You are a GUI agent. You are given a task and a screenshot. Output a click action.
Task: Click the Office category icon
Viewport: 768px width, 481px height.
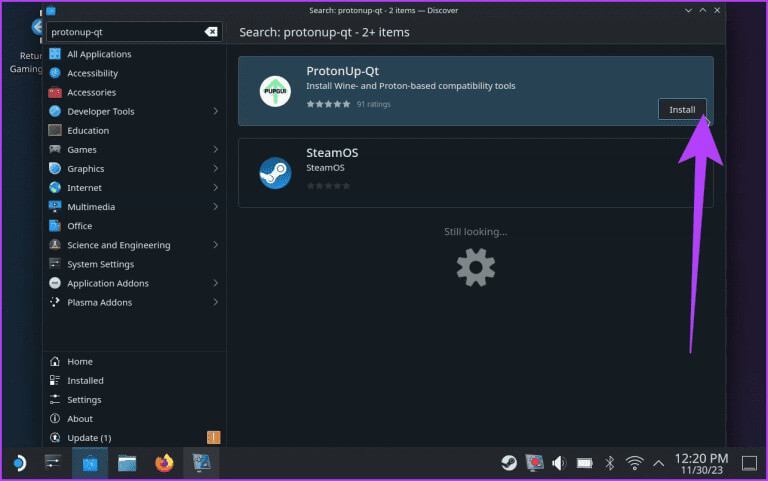point(55,226)
